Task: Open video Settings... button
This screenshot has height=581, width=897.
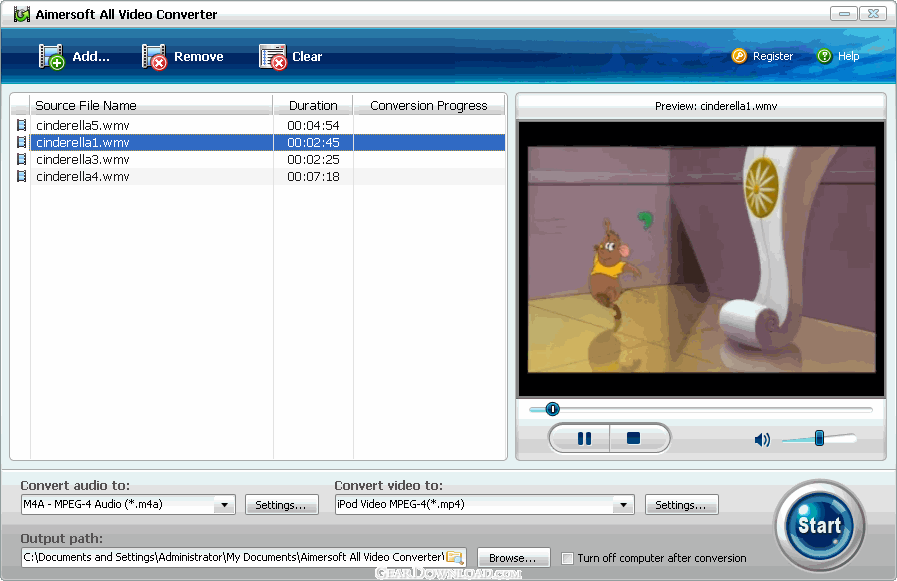Action: [x=681, y=505]
